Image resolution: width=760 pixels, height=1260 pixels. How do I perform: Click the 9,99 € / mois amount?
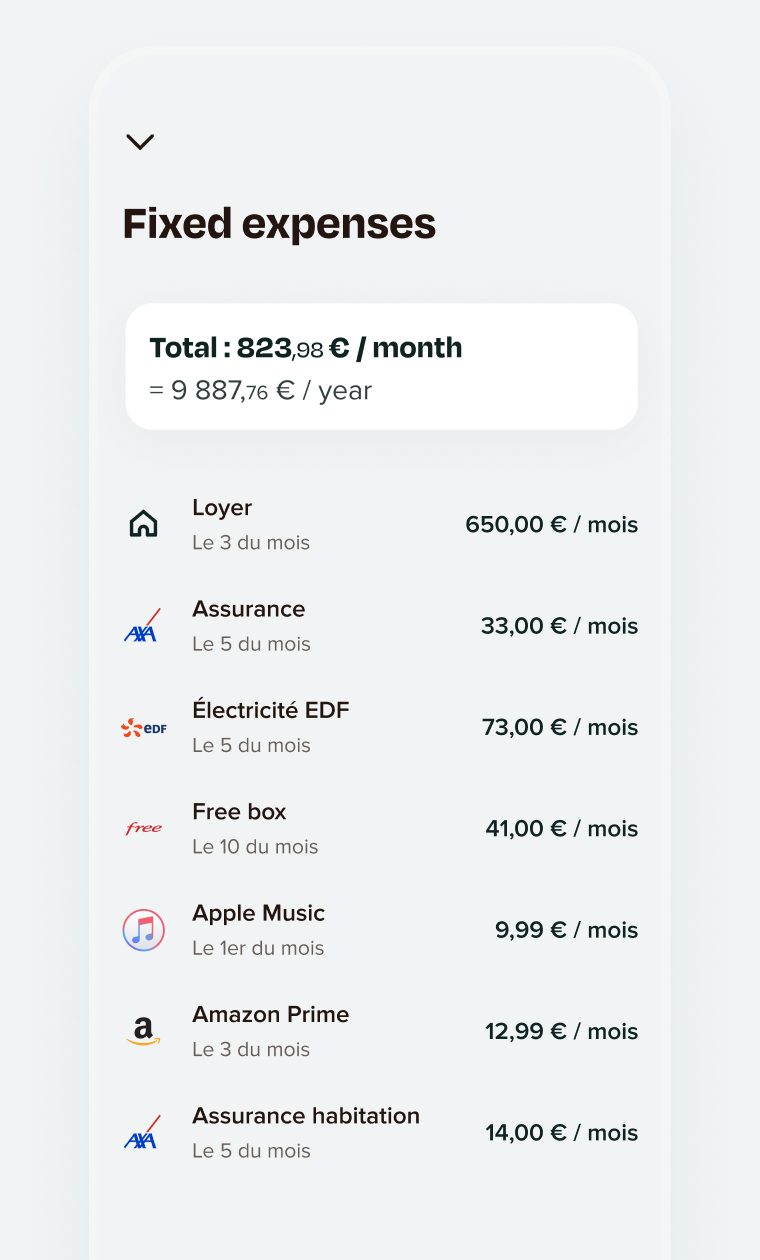tap(566, 930)
